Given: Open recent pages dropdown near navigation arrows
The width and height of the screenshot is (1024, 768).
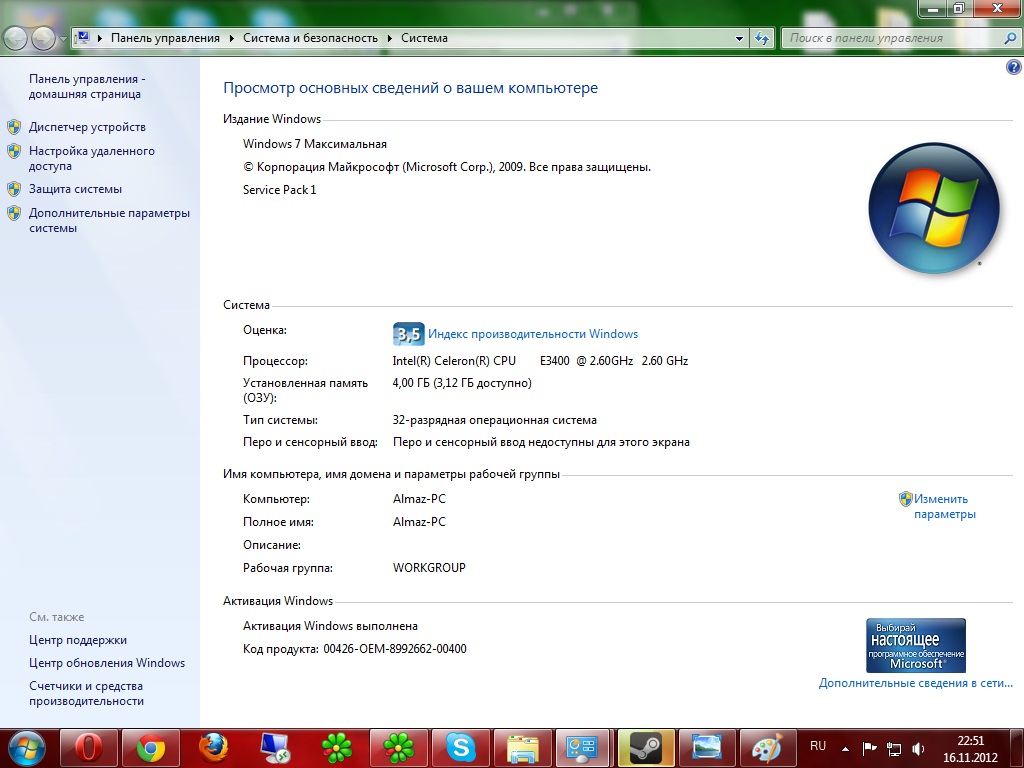Looking at the screenshot, I should point(63,39).
